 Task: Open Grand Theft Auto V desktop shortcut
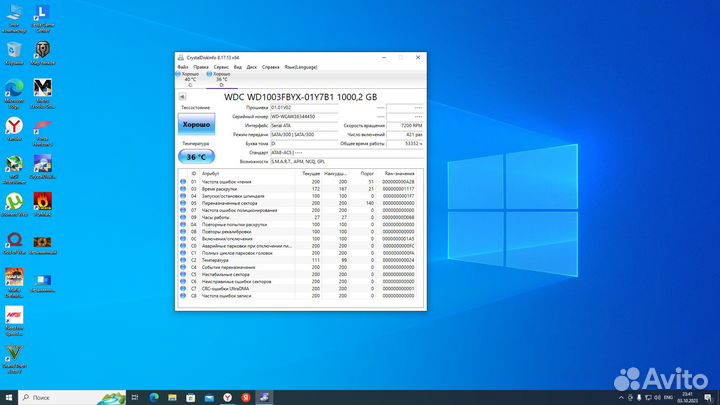pyautogui.click(x=14, y=359)
